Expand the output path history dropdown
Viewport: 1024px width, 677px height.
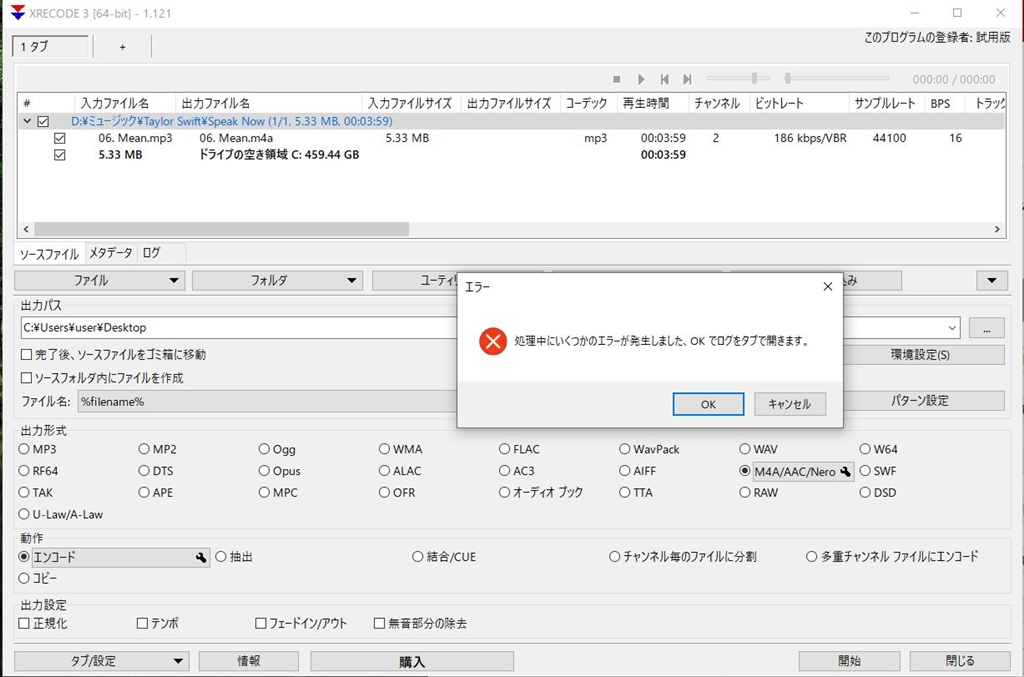tap(952, 328)
